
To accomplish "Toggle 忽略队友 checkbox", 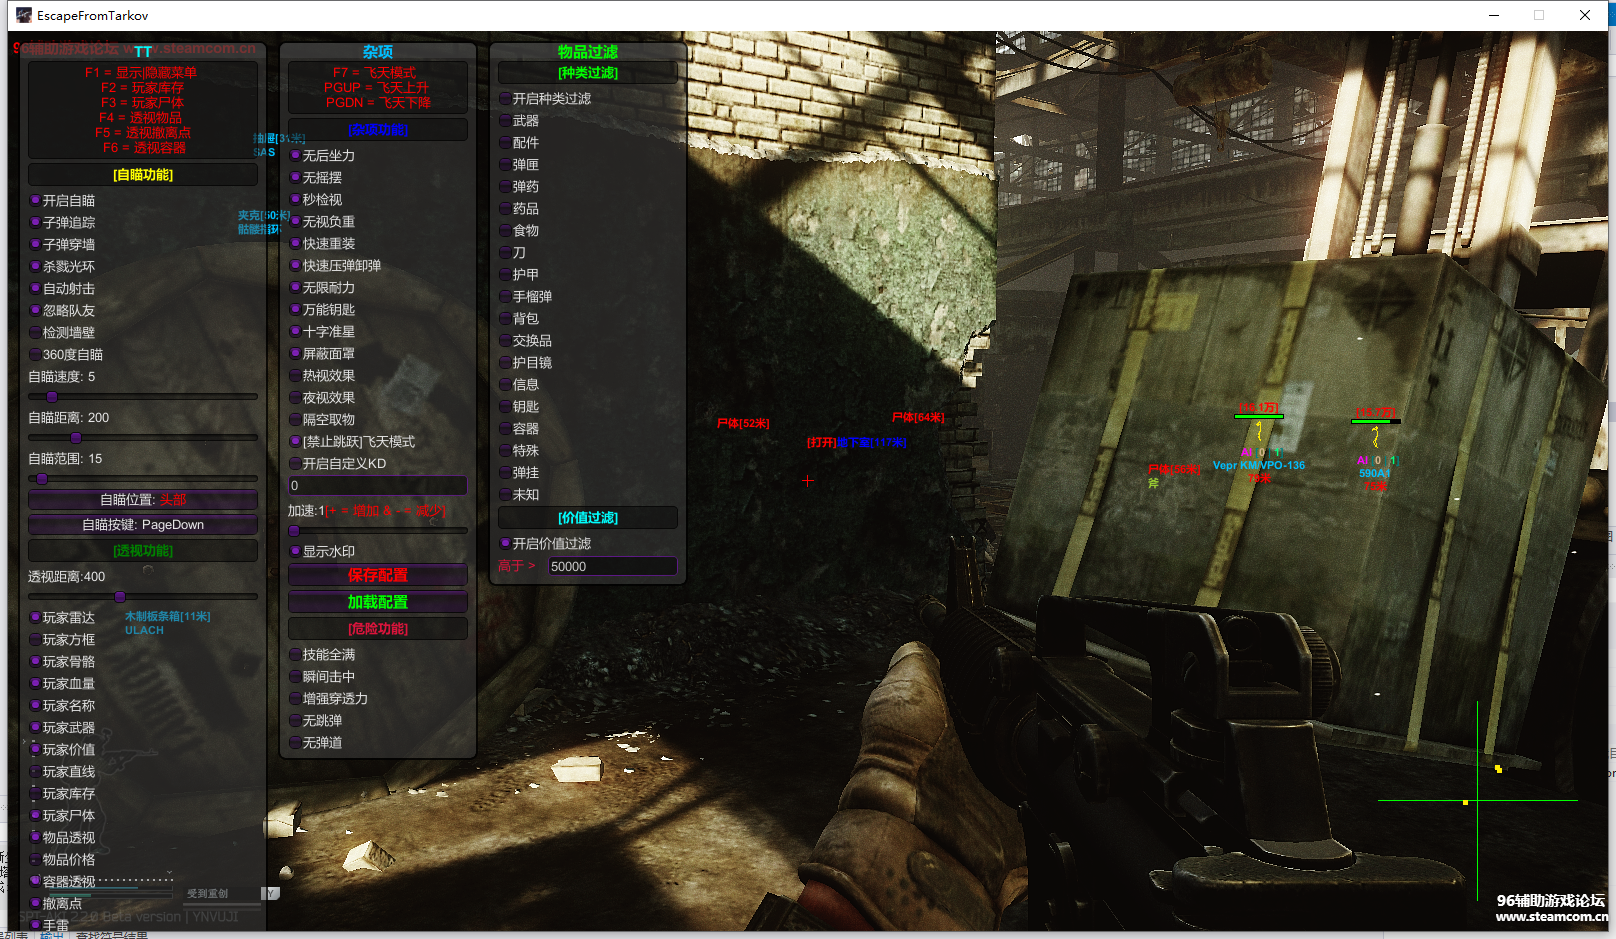I will (x=36, y=310).
